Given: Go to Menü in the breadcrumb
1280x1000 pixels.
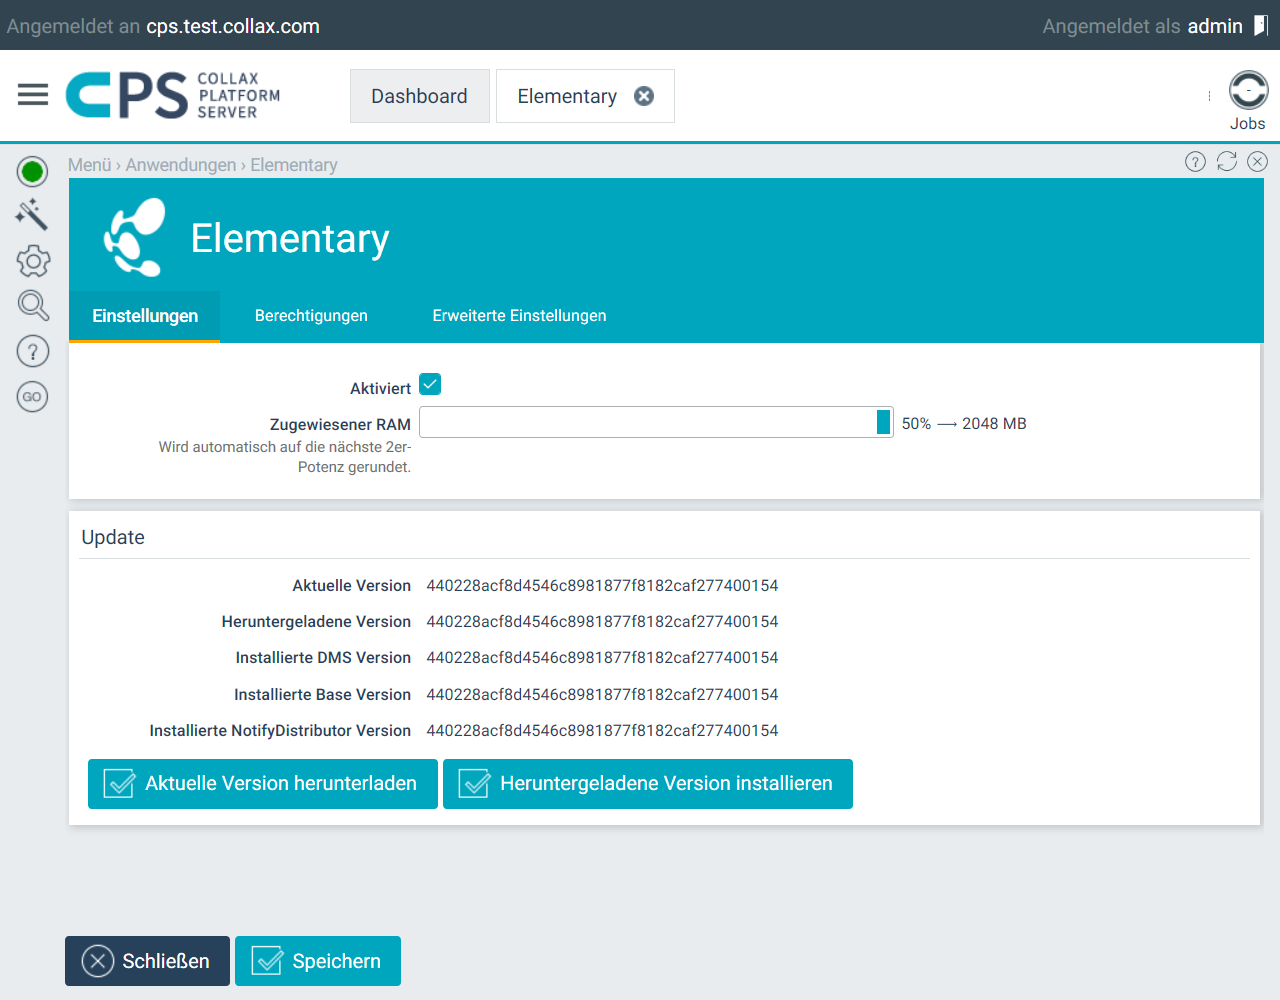Looking at the screenshot, I should pos(89,165).
